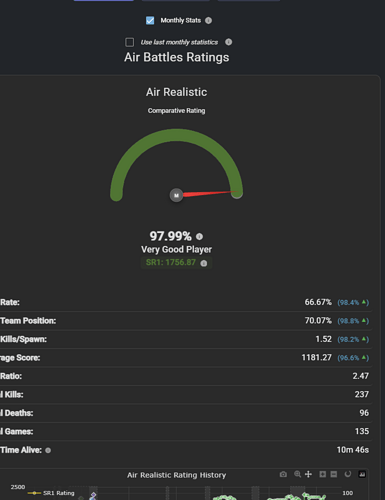Click Comparative Rating subtitle

(176, 110)
